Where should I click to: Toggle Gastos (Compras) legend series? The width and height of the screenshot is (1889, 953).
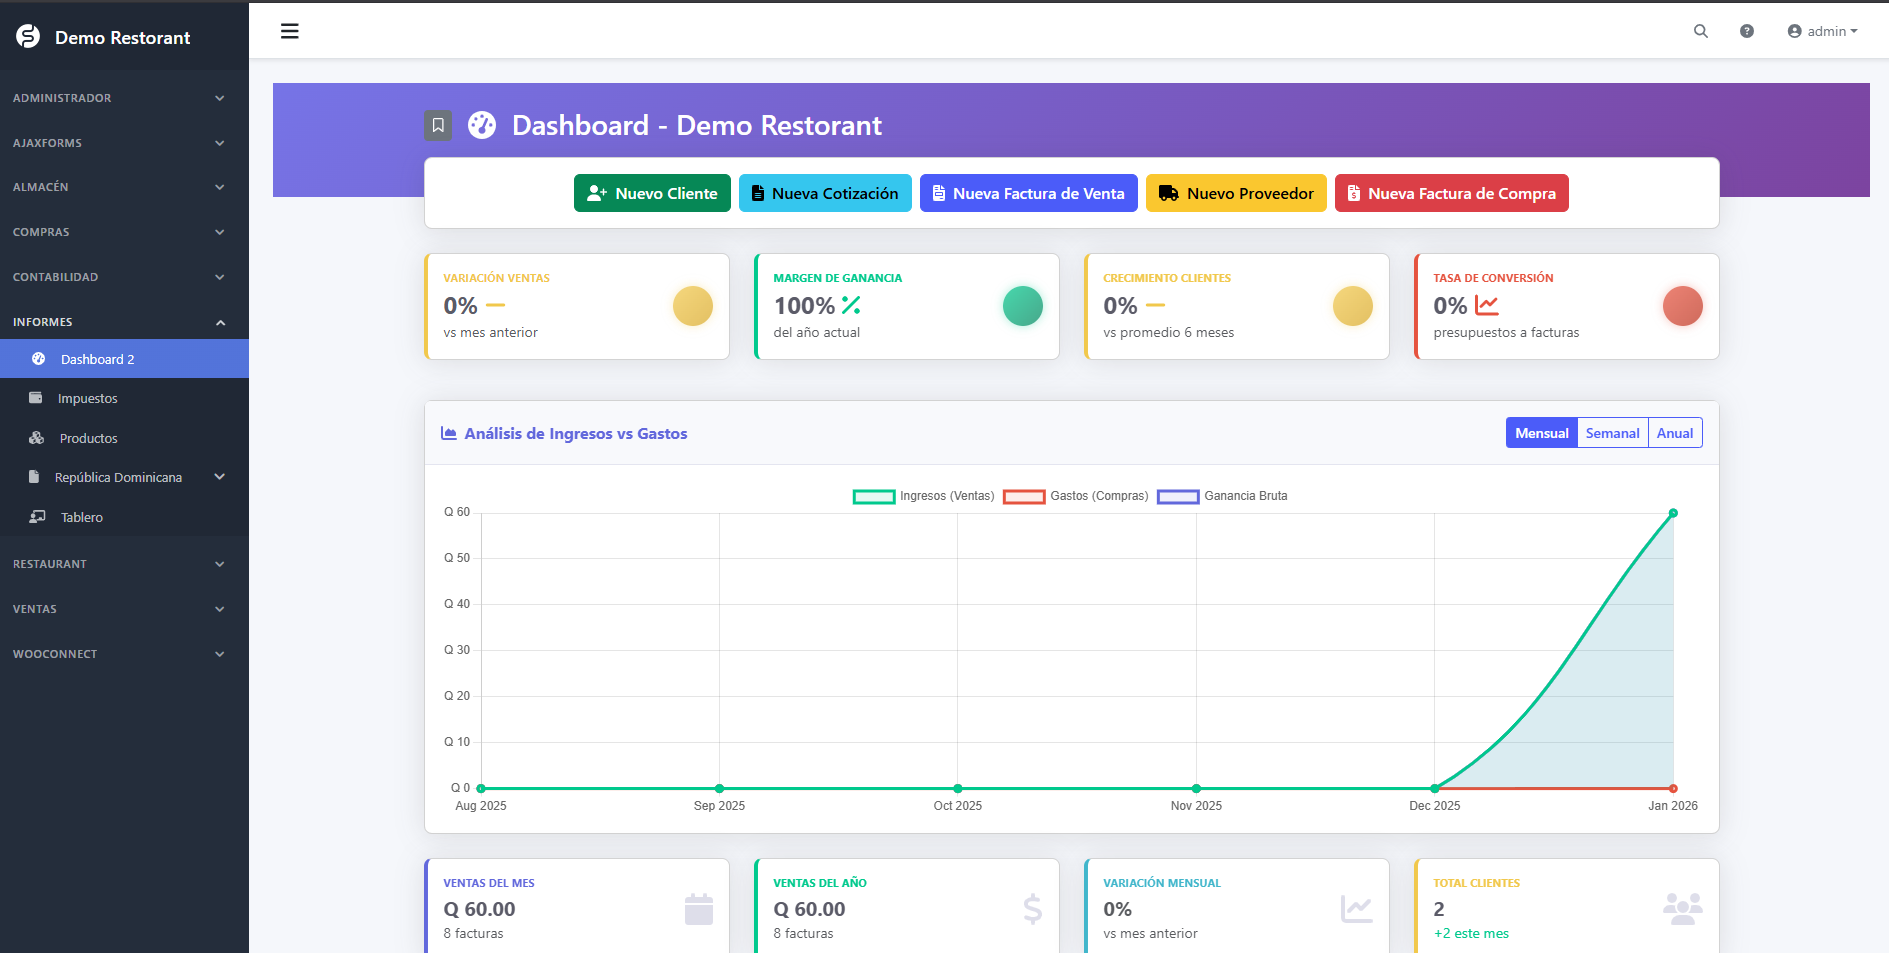(1074, 496)
